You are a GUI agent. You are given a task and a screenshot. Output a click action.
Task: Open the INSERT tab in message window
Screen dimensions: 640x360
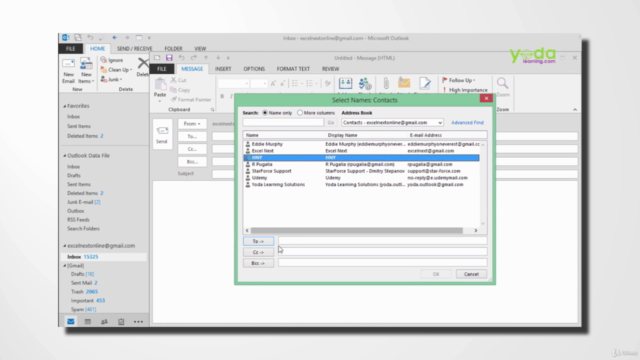tap(223, 69)
